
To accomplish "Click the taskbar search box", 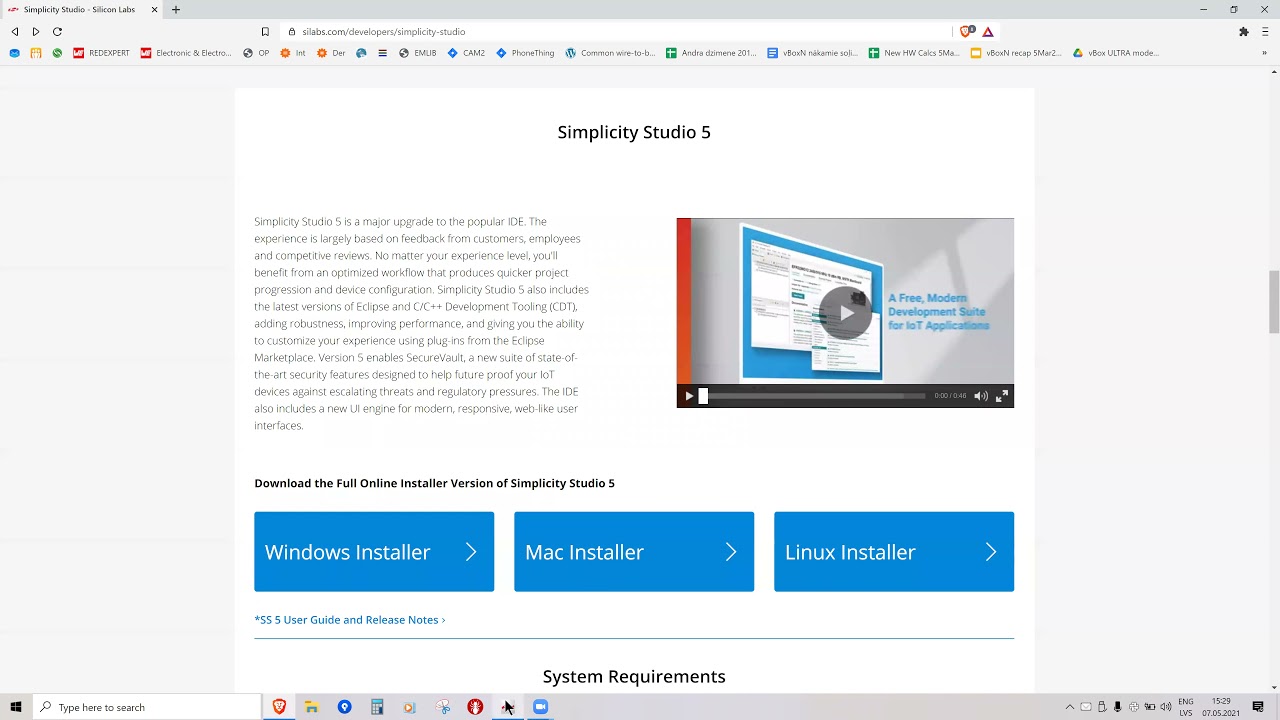I will click(147, 707).
